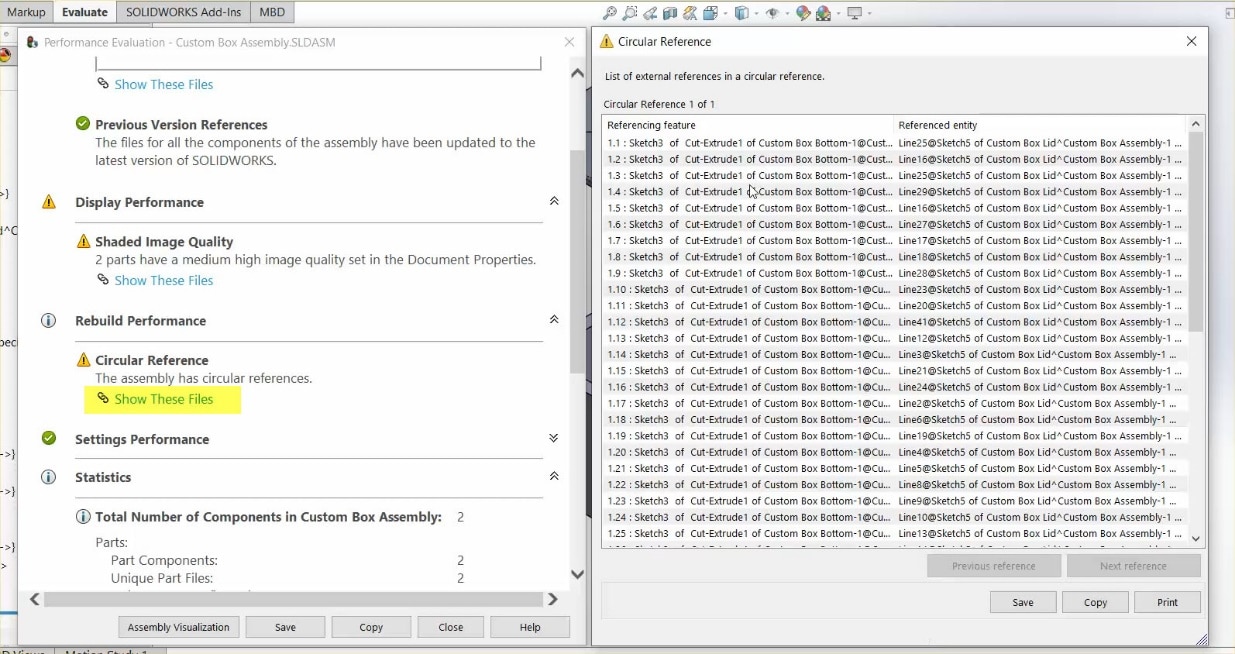Screen dimensions: 1235x654
Task: Click Referenced entity column header
Action: [1039, 125]
